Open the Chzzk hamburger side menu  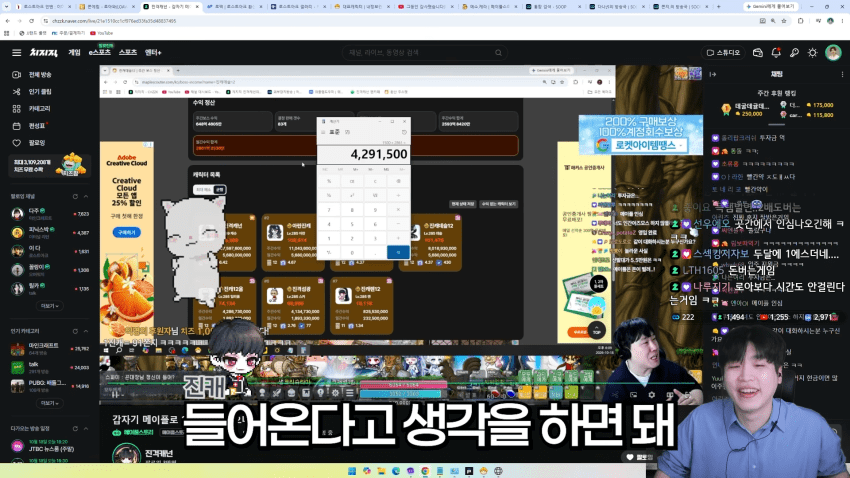tap(16, 53)
